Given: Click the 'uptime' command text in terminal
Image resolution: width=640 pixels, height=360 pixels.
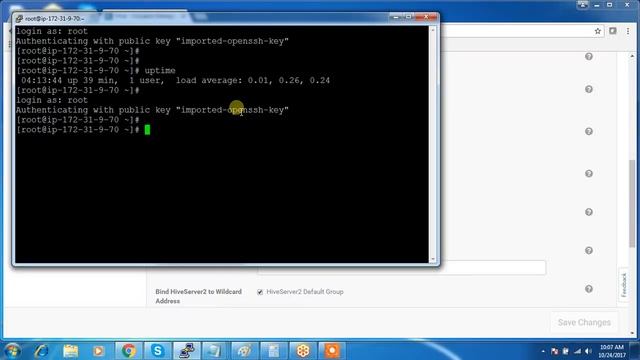Looking at the screenshot, I should click(x=160, y=71).
